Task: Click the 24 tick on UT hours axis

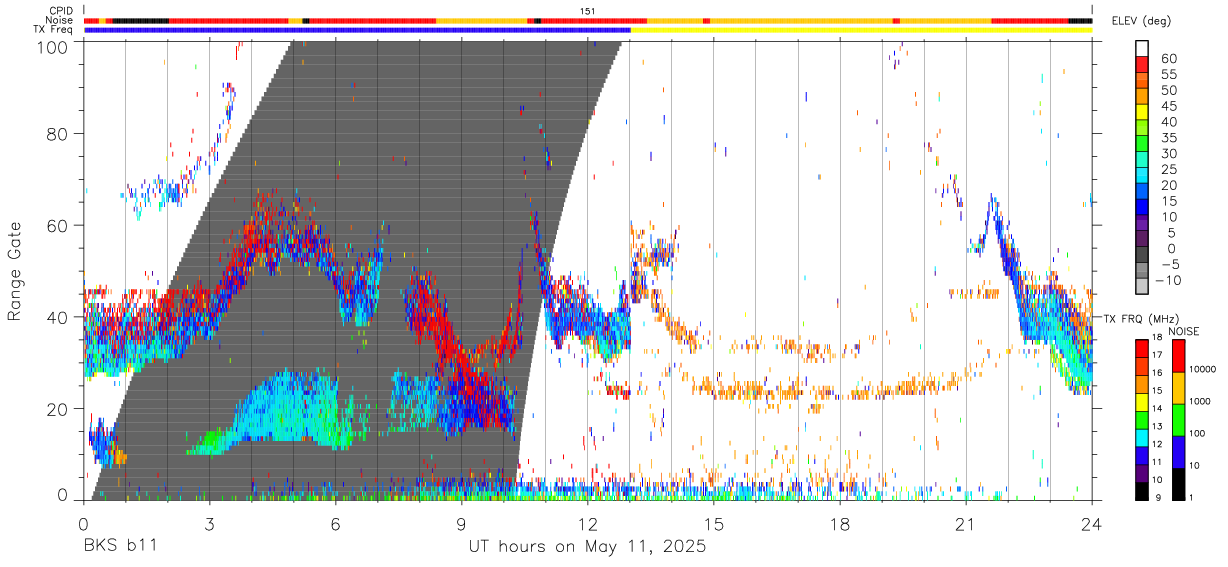Action: pyautogui.click(x=1091, y=522)
